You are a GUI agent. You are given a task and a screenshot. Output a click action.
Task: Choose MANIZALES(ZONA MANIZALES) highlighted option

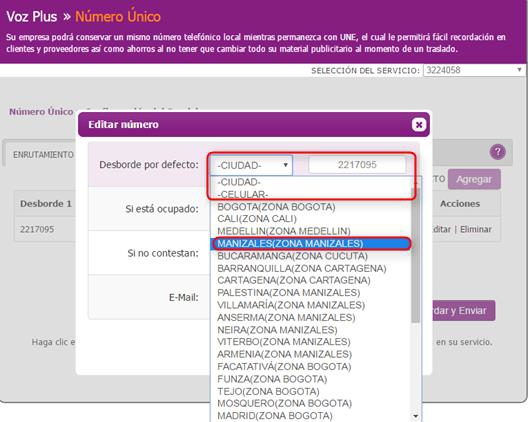(x=311, y=244)
